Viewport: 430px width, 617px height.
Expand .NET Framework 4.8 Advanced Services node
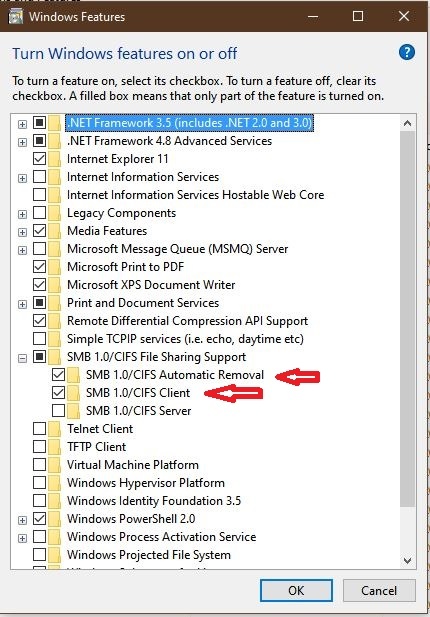pyautogui.click(x=22, y=142)
